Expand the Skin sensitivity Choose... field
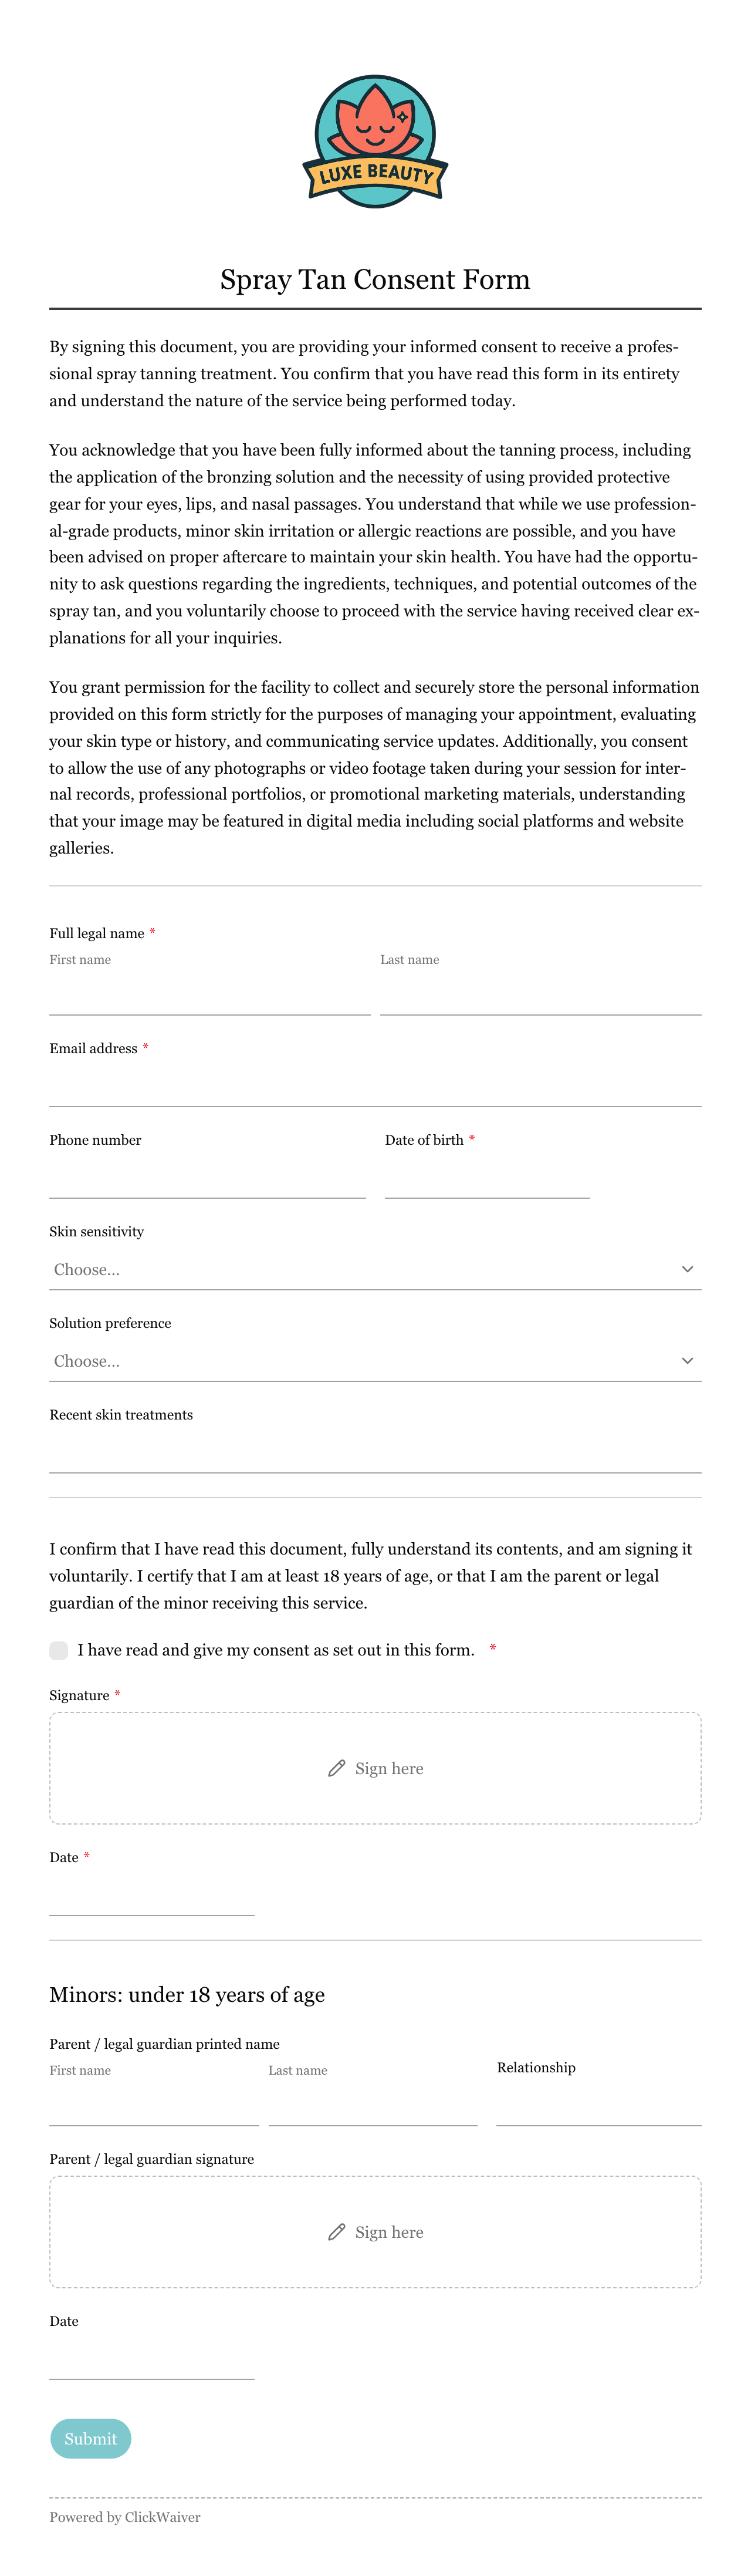This screenshot has width=751, height=2576. [x=375, y=1269]
